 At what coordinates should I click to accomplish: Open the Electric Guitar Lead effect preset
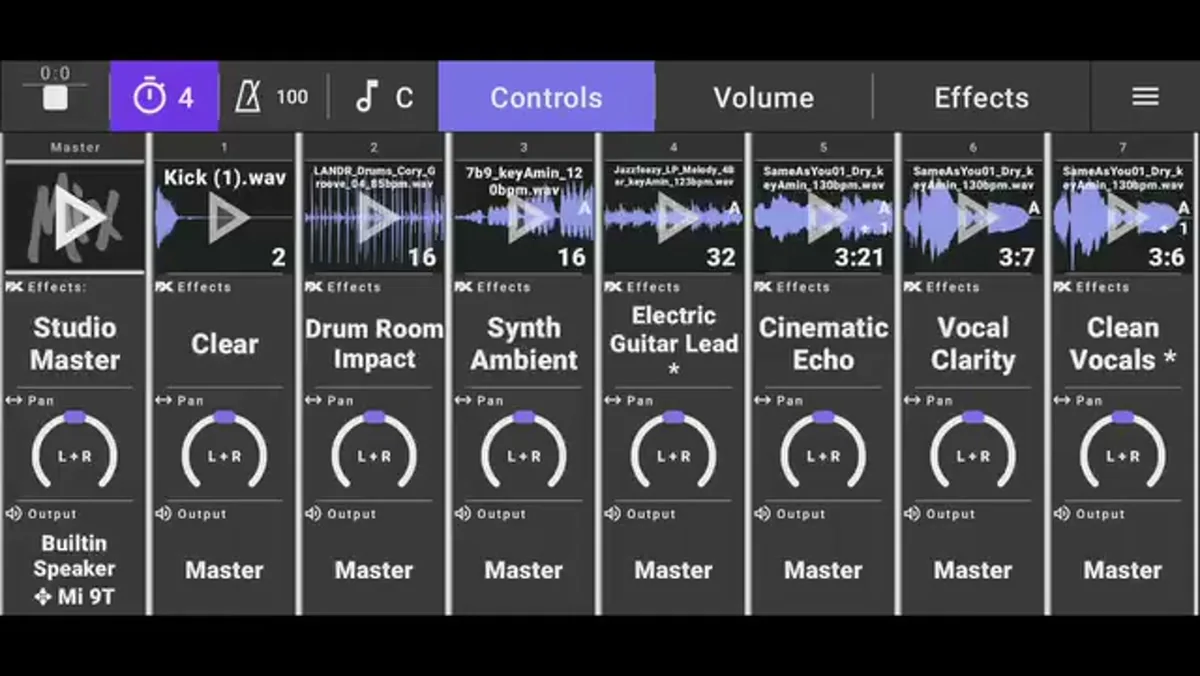[x=674, y=343]
